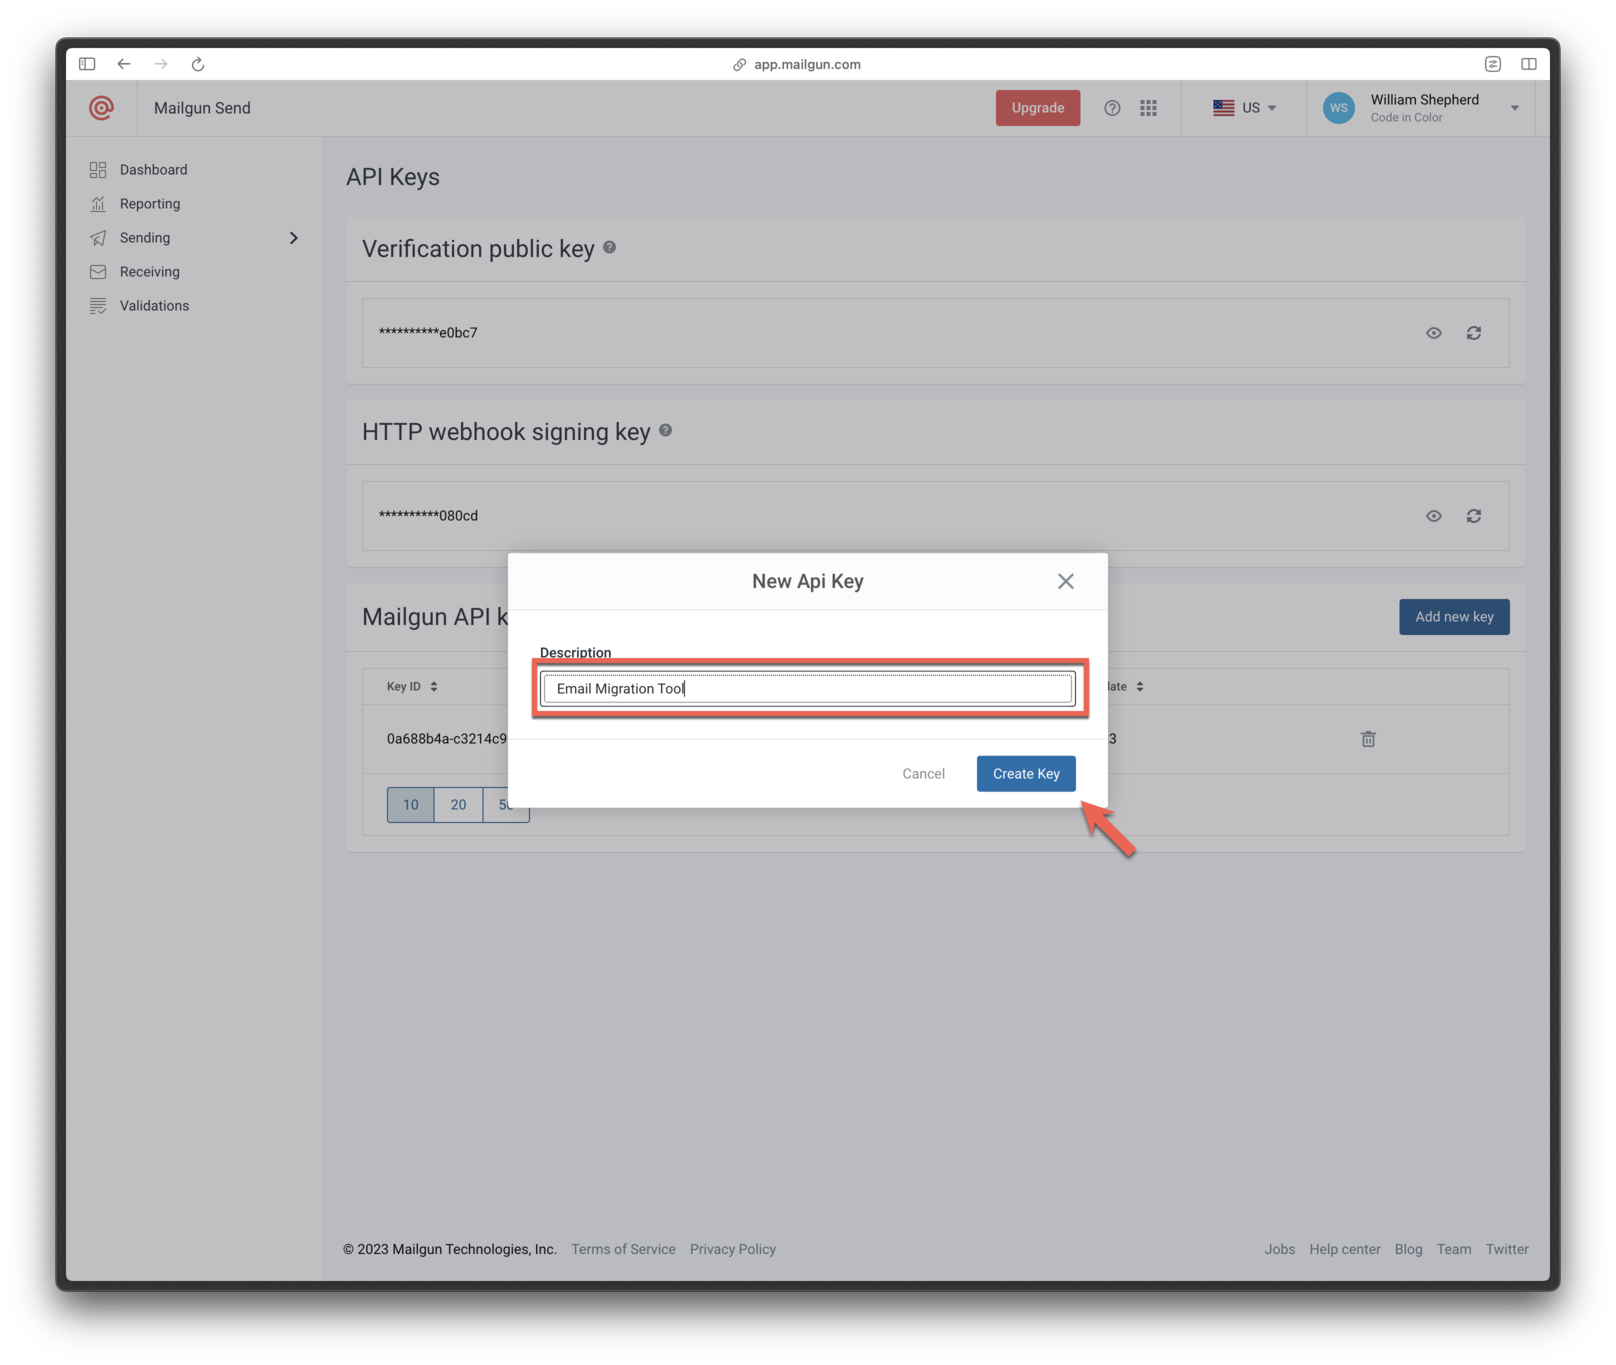Show info for HTTP webhook signing key
Image resolution: width=1616 pixels, height=1365 pixels.
665,430
